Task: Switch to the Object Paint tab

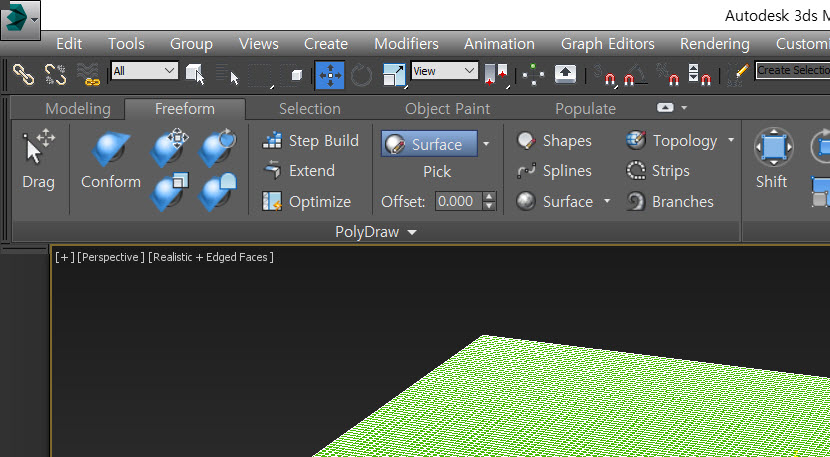Action: [447, 109]
